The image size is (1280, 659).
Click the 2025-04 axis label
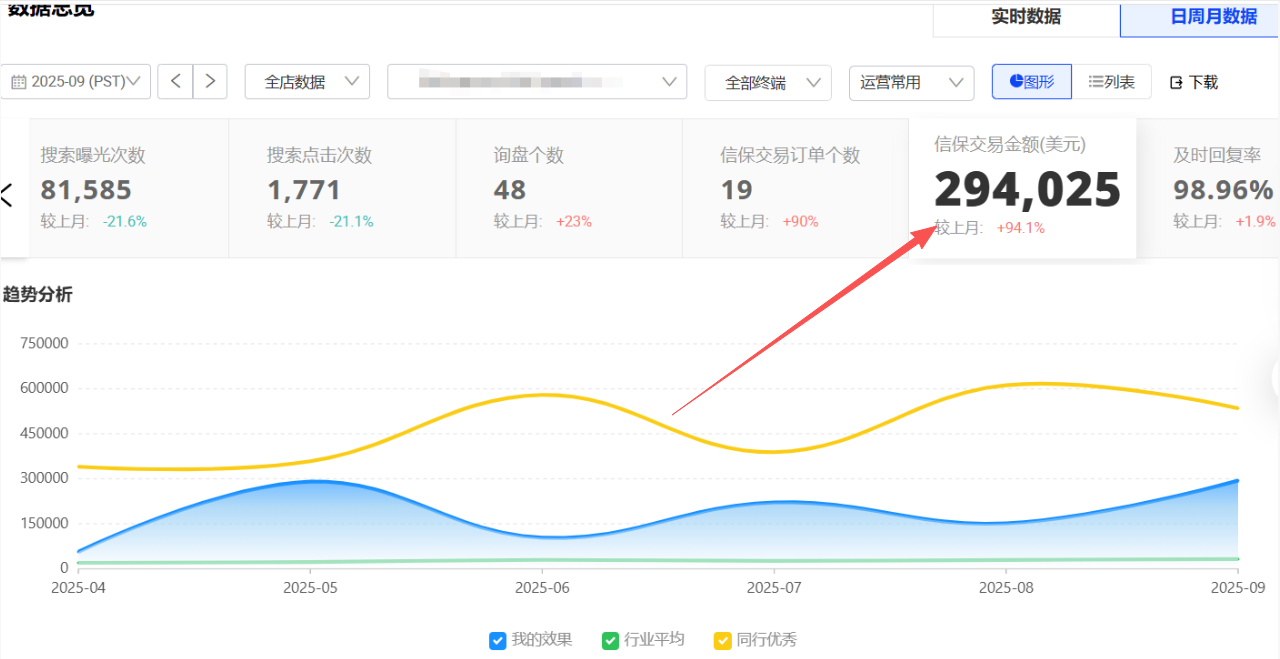coord(78,588)
